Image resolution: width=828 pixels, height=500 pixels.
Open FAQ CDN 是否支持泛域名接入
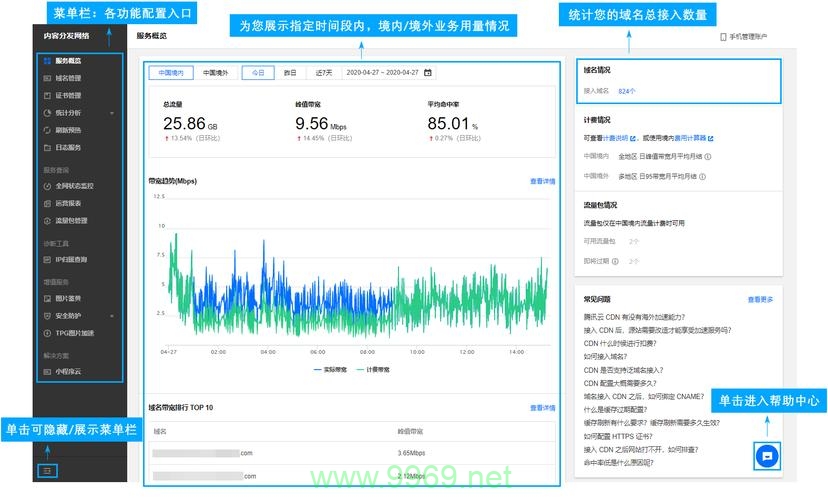click(624, 370)
